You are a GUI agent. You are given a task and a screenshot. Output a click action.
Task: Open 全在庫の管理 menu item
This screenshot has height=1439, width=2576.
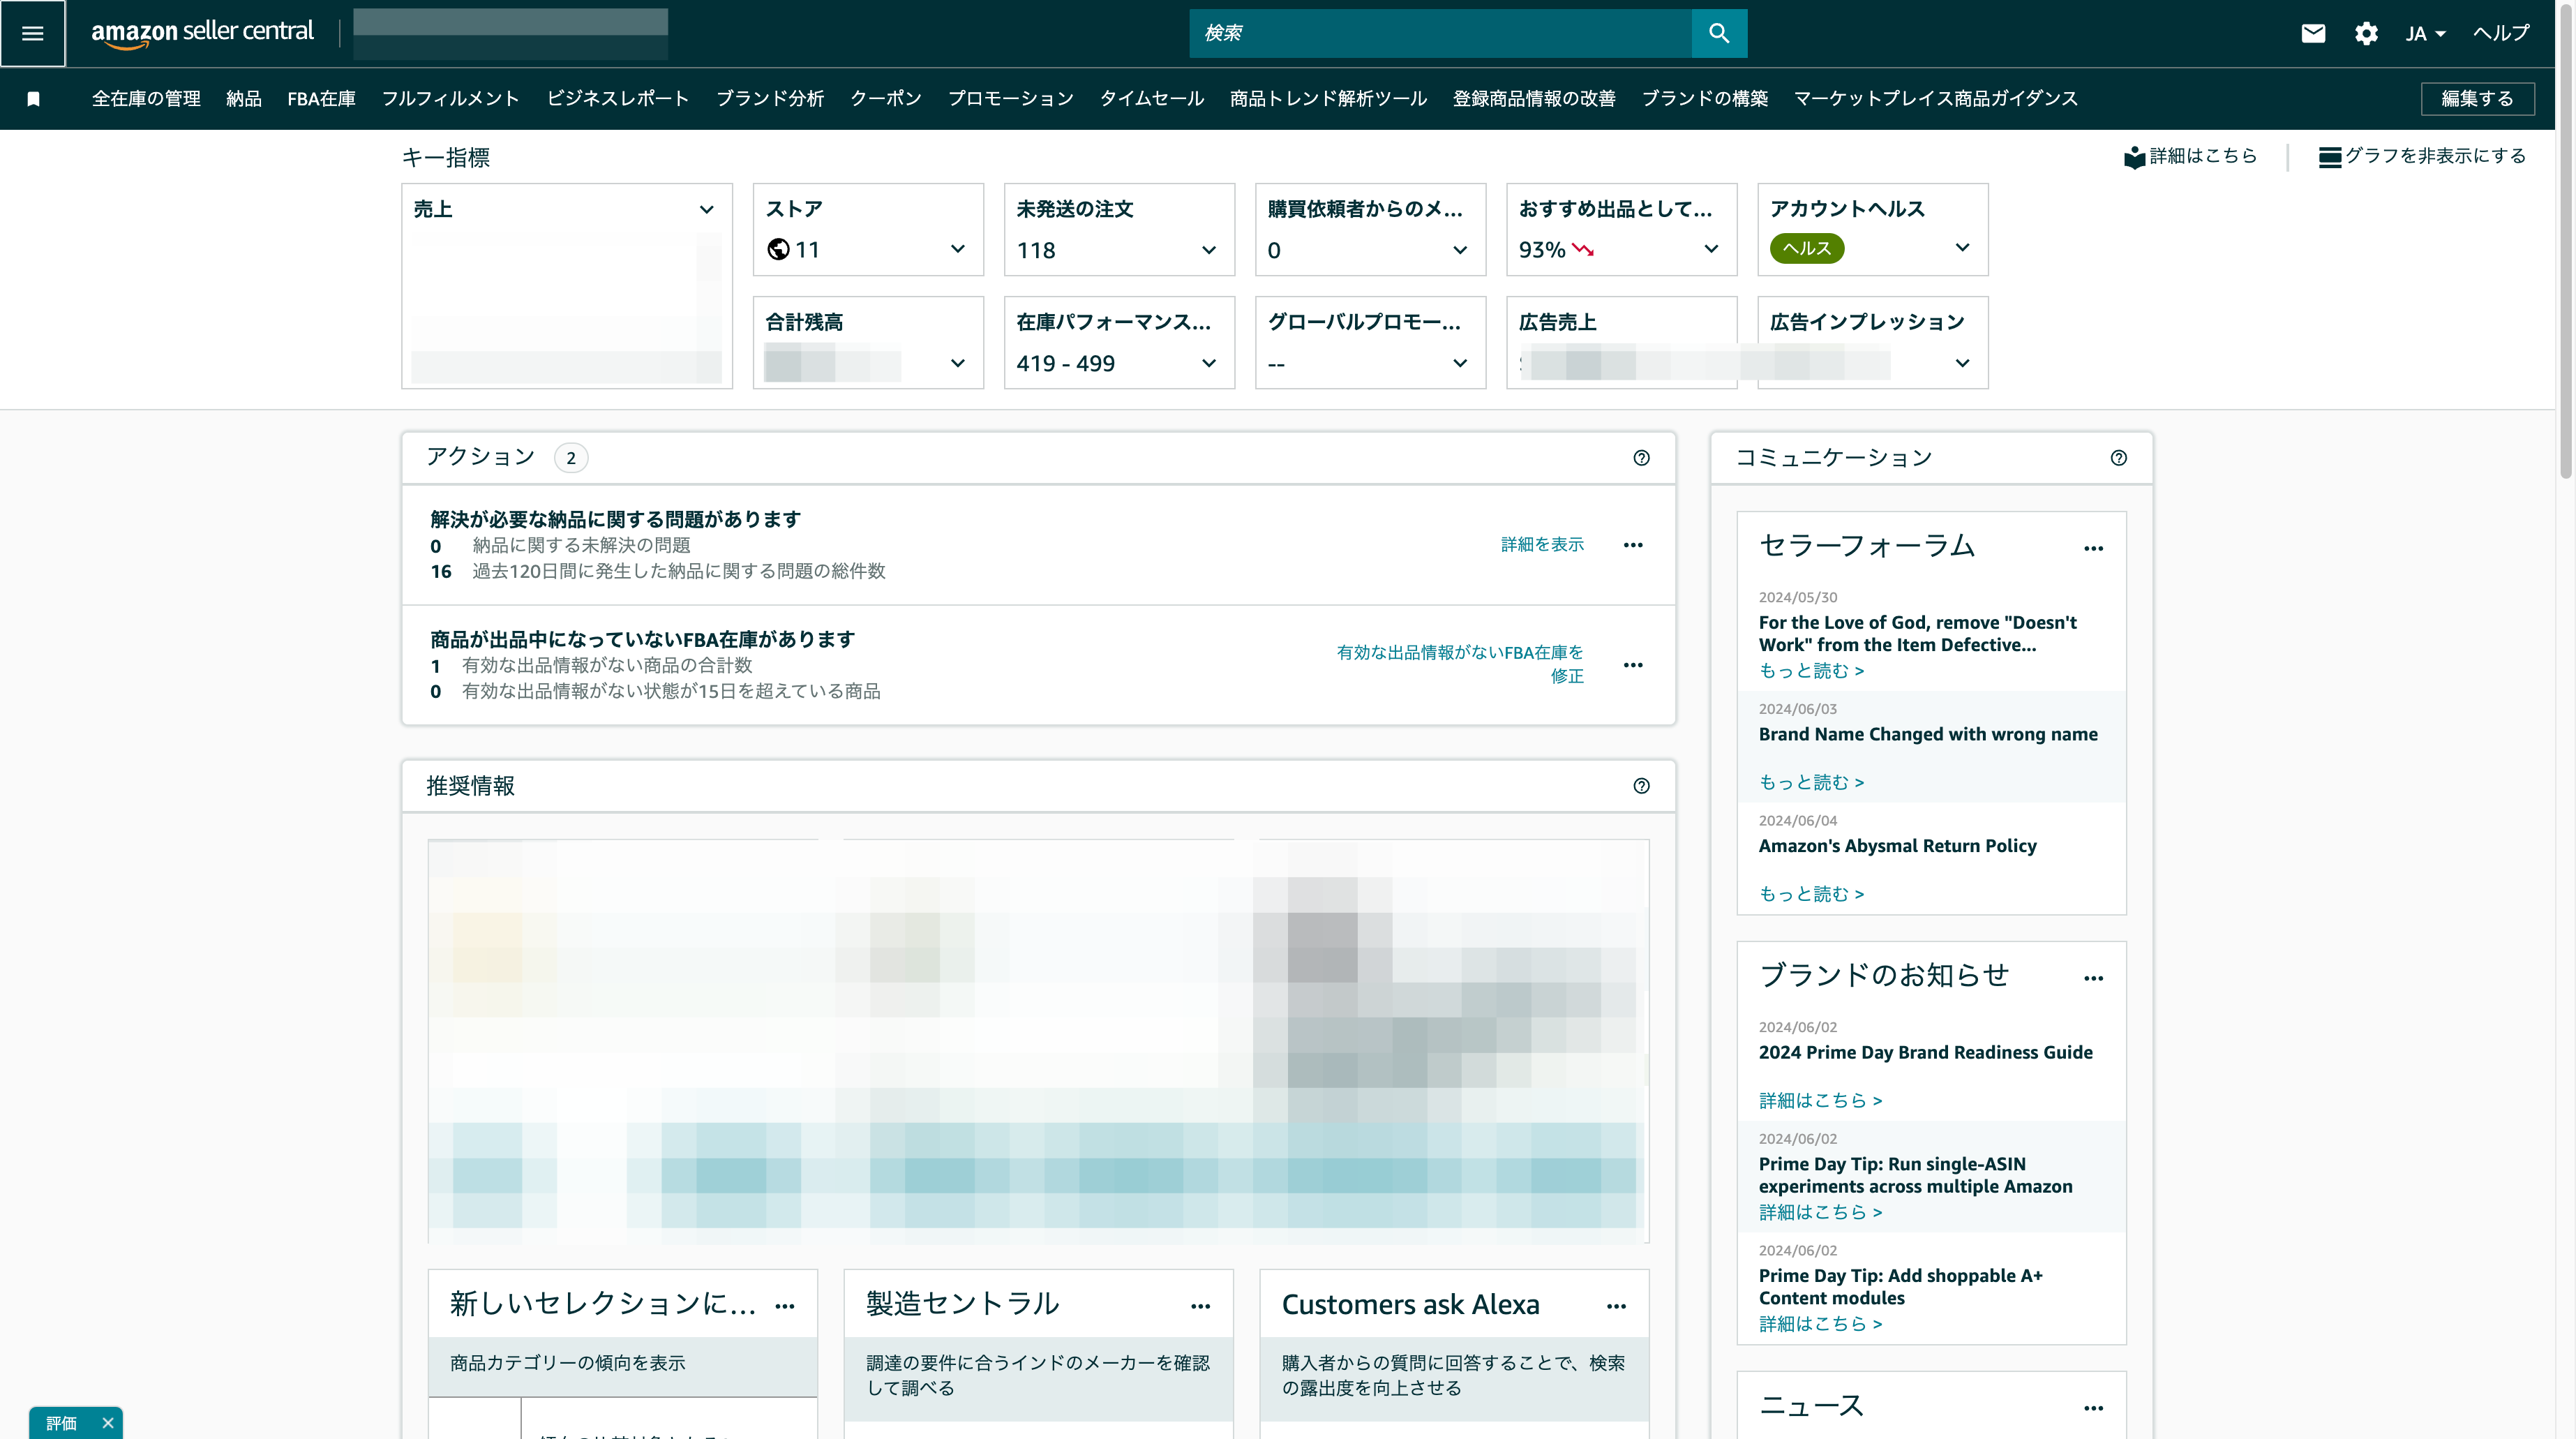146,99
